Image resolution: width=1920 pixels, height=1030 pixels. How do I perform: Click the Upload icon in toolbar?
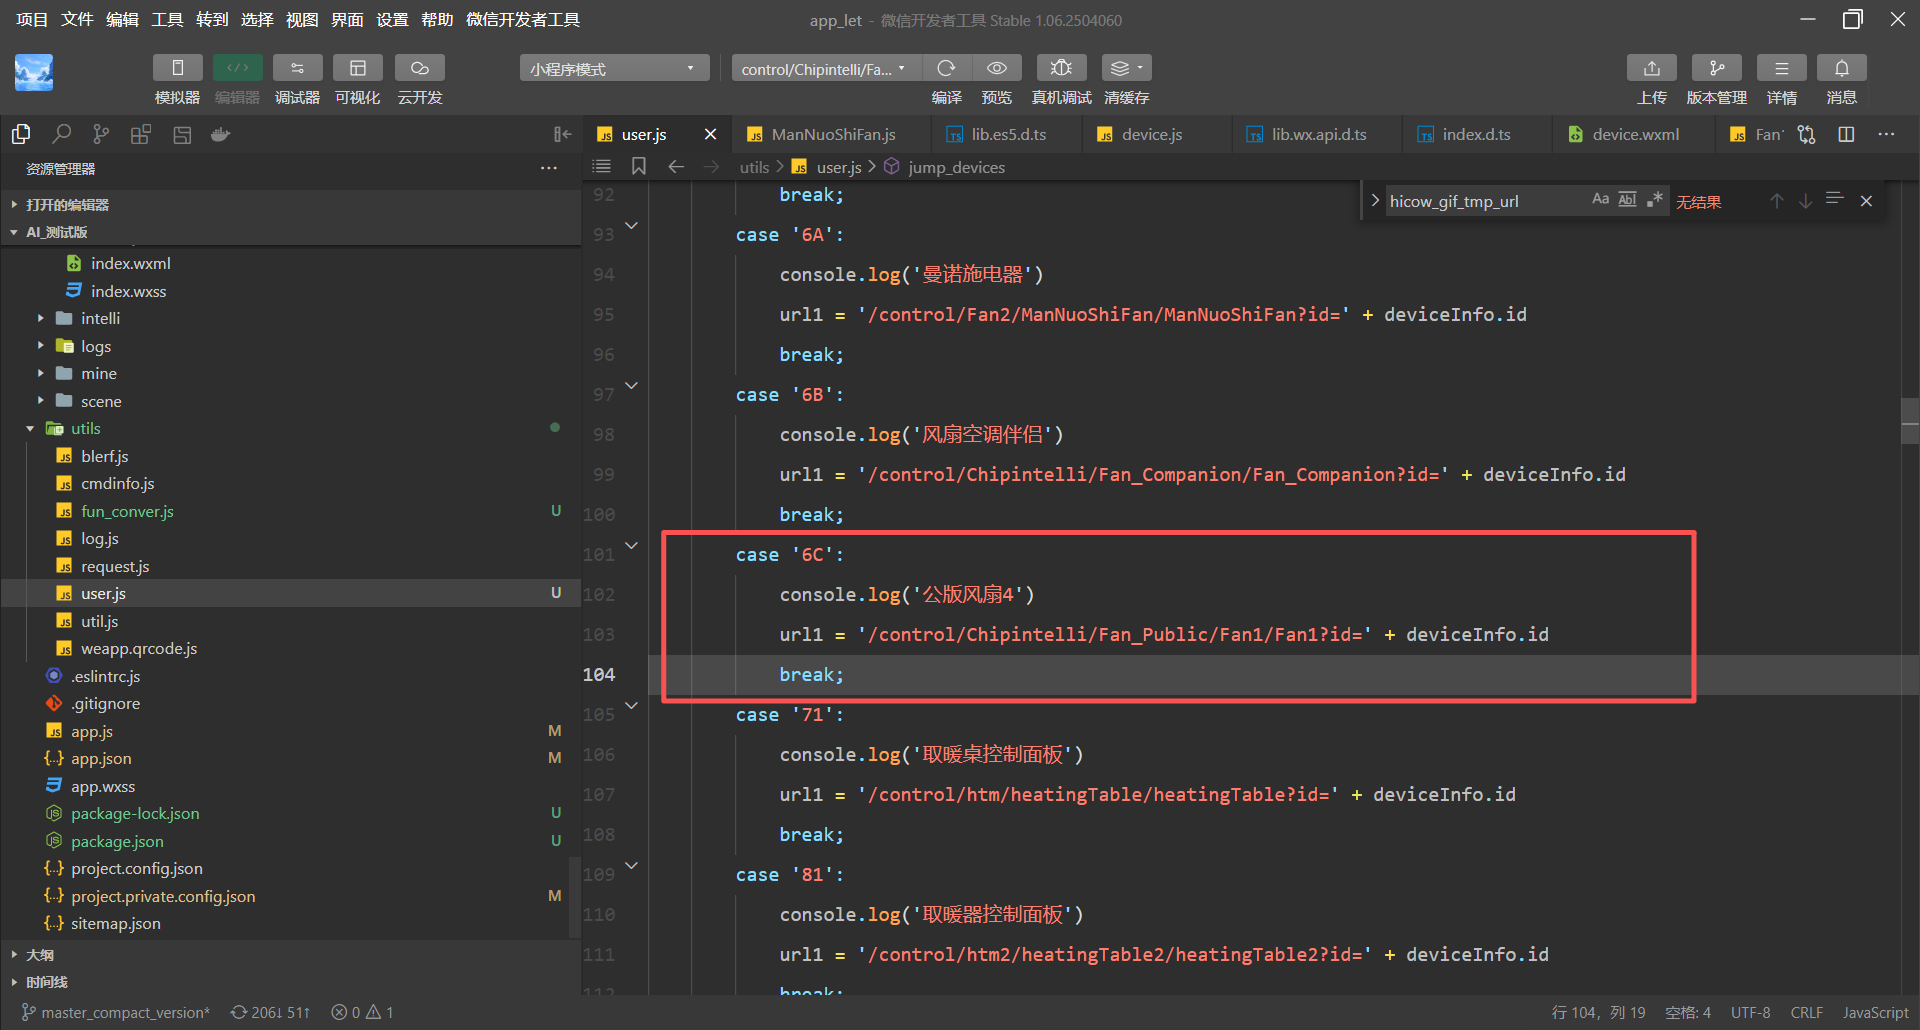[1651, 68]
